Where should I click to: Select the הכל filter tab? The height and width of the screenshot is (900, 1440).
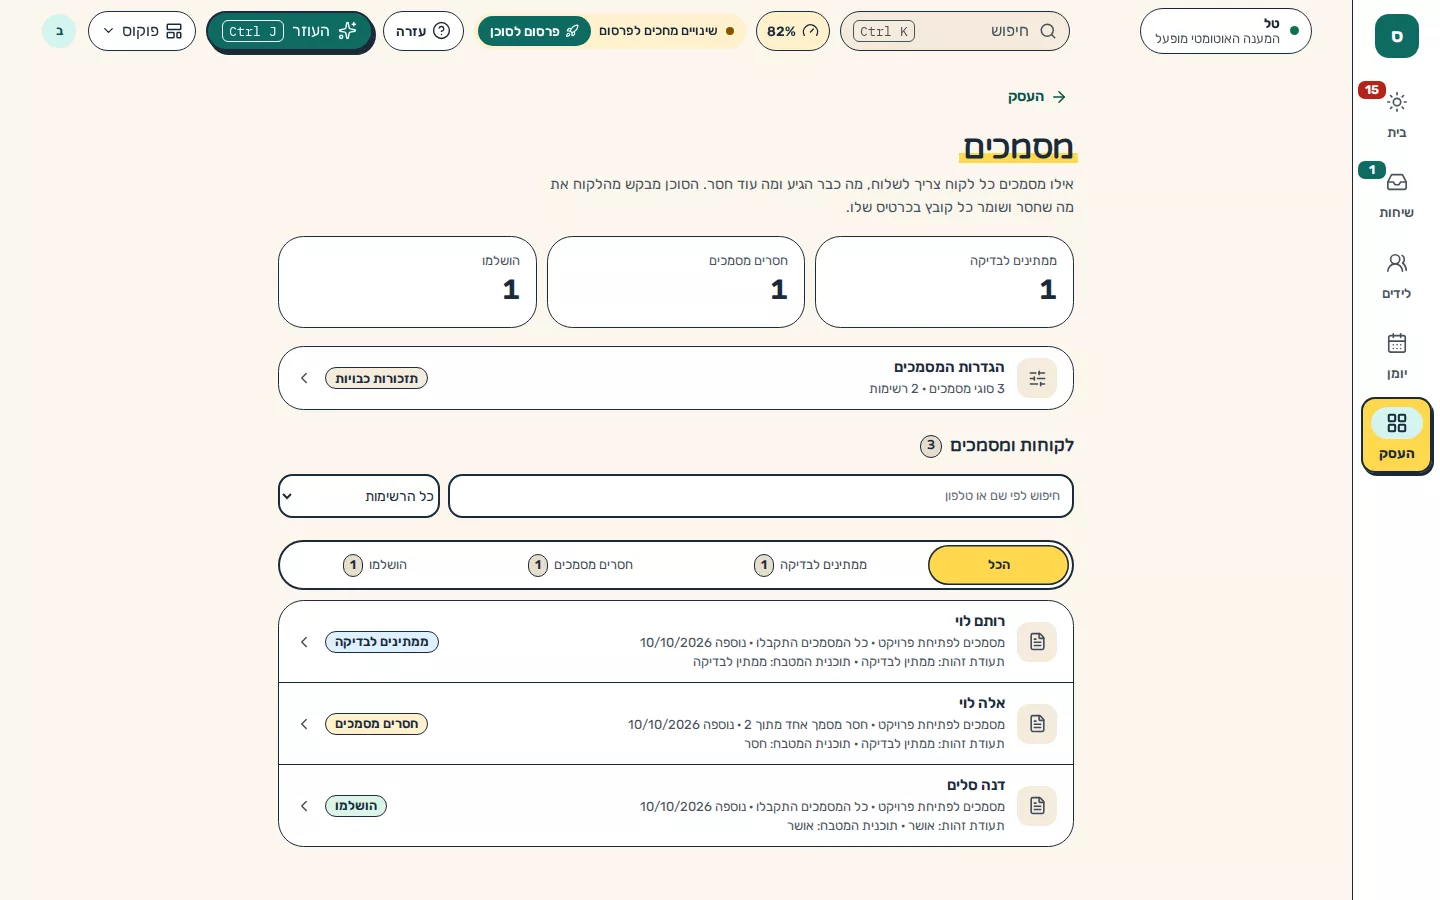(999, 565)
